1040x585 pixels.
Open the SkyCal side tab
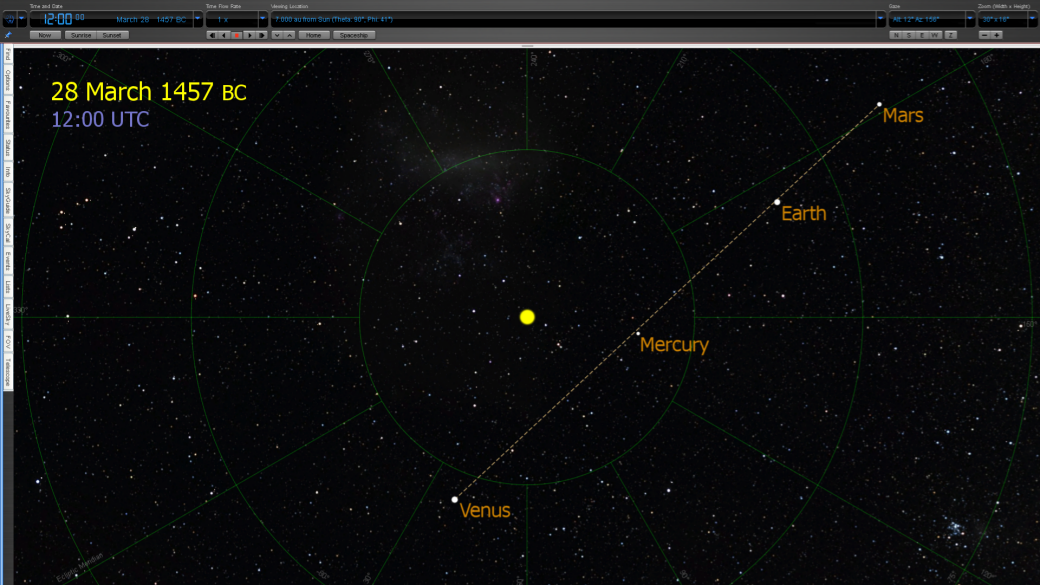point(8,233)
